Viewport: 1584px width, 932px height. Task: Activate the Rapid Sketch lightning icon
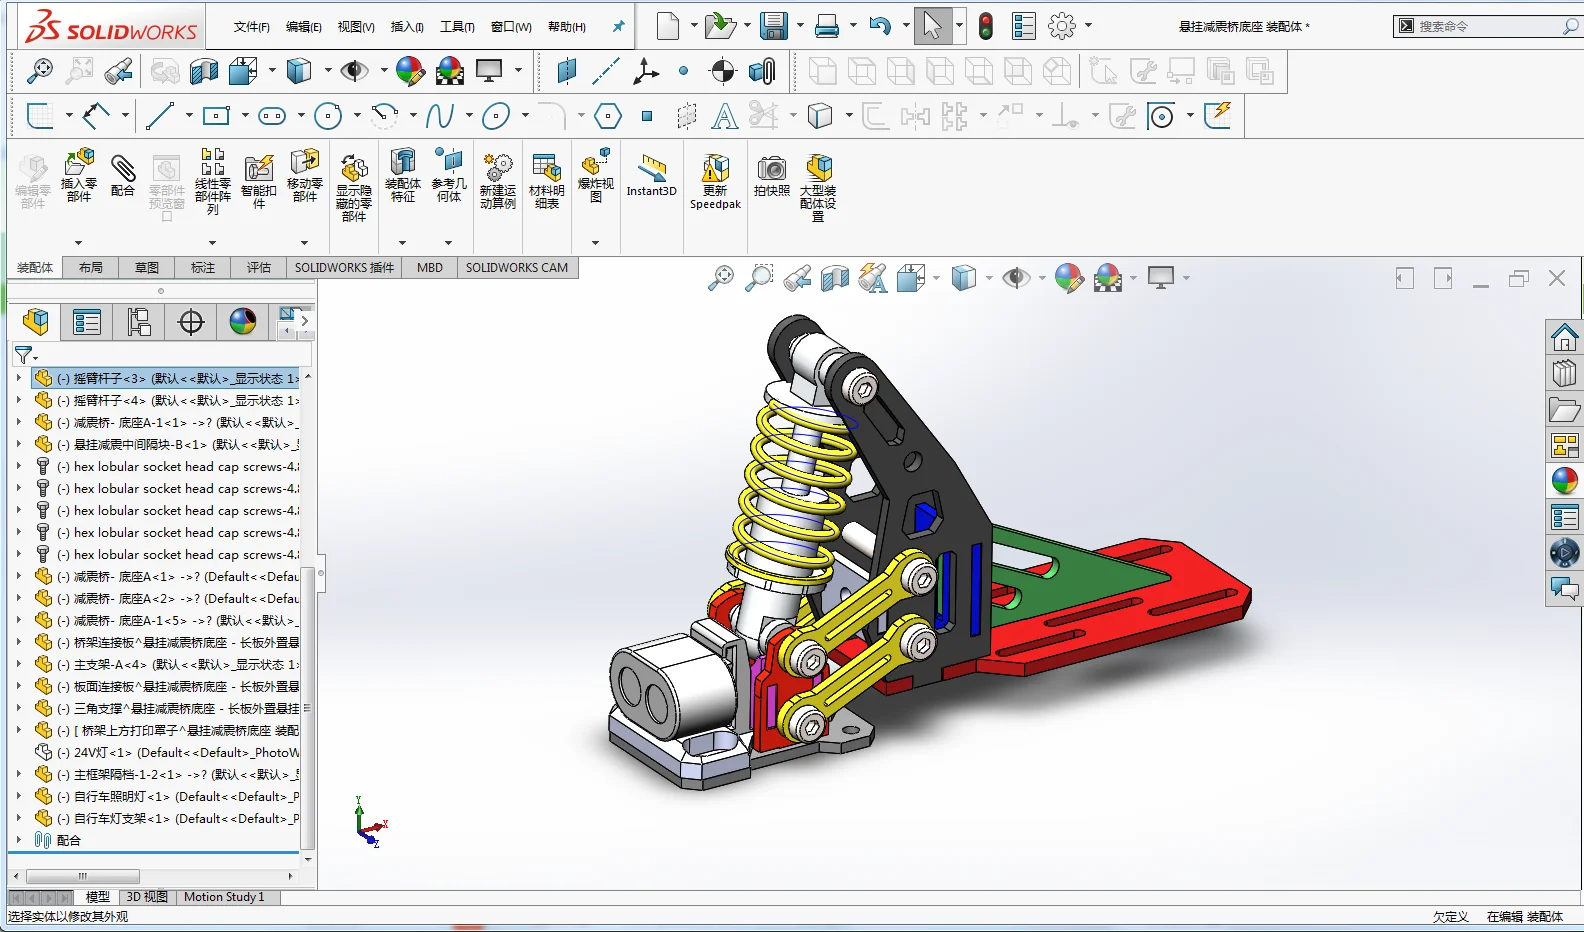coord(1219,116)
